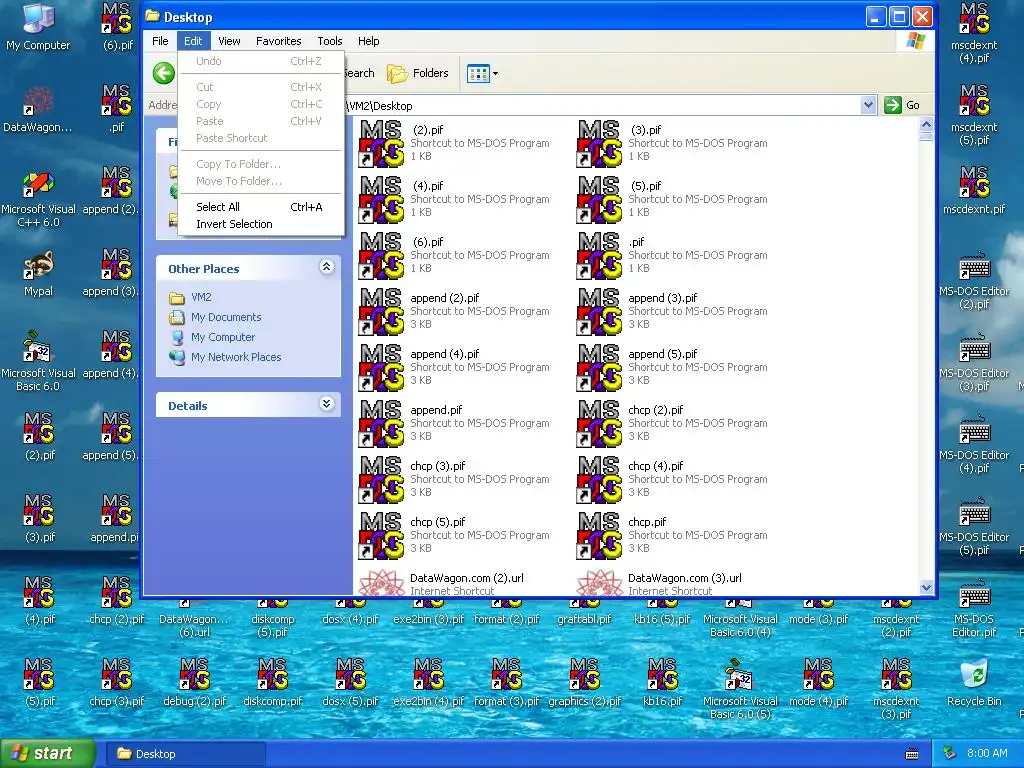Collapse the Other Places panel
1024x768 pixels.
pos(327,266)
